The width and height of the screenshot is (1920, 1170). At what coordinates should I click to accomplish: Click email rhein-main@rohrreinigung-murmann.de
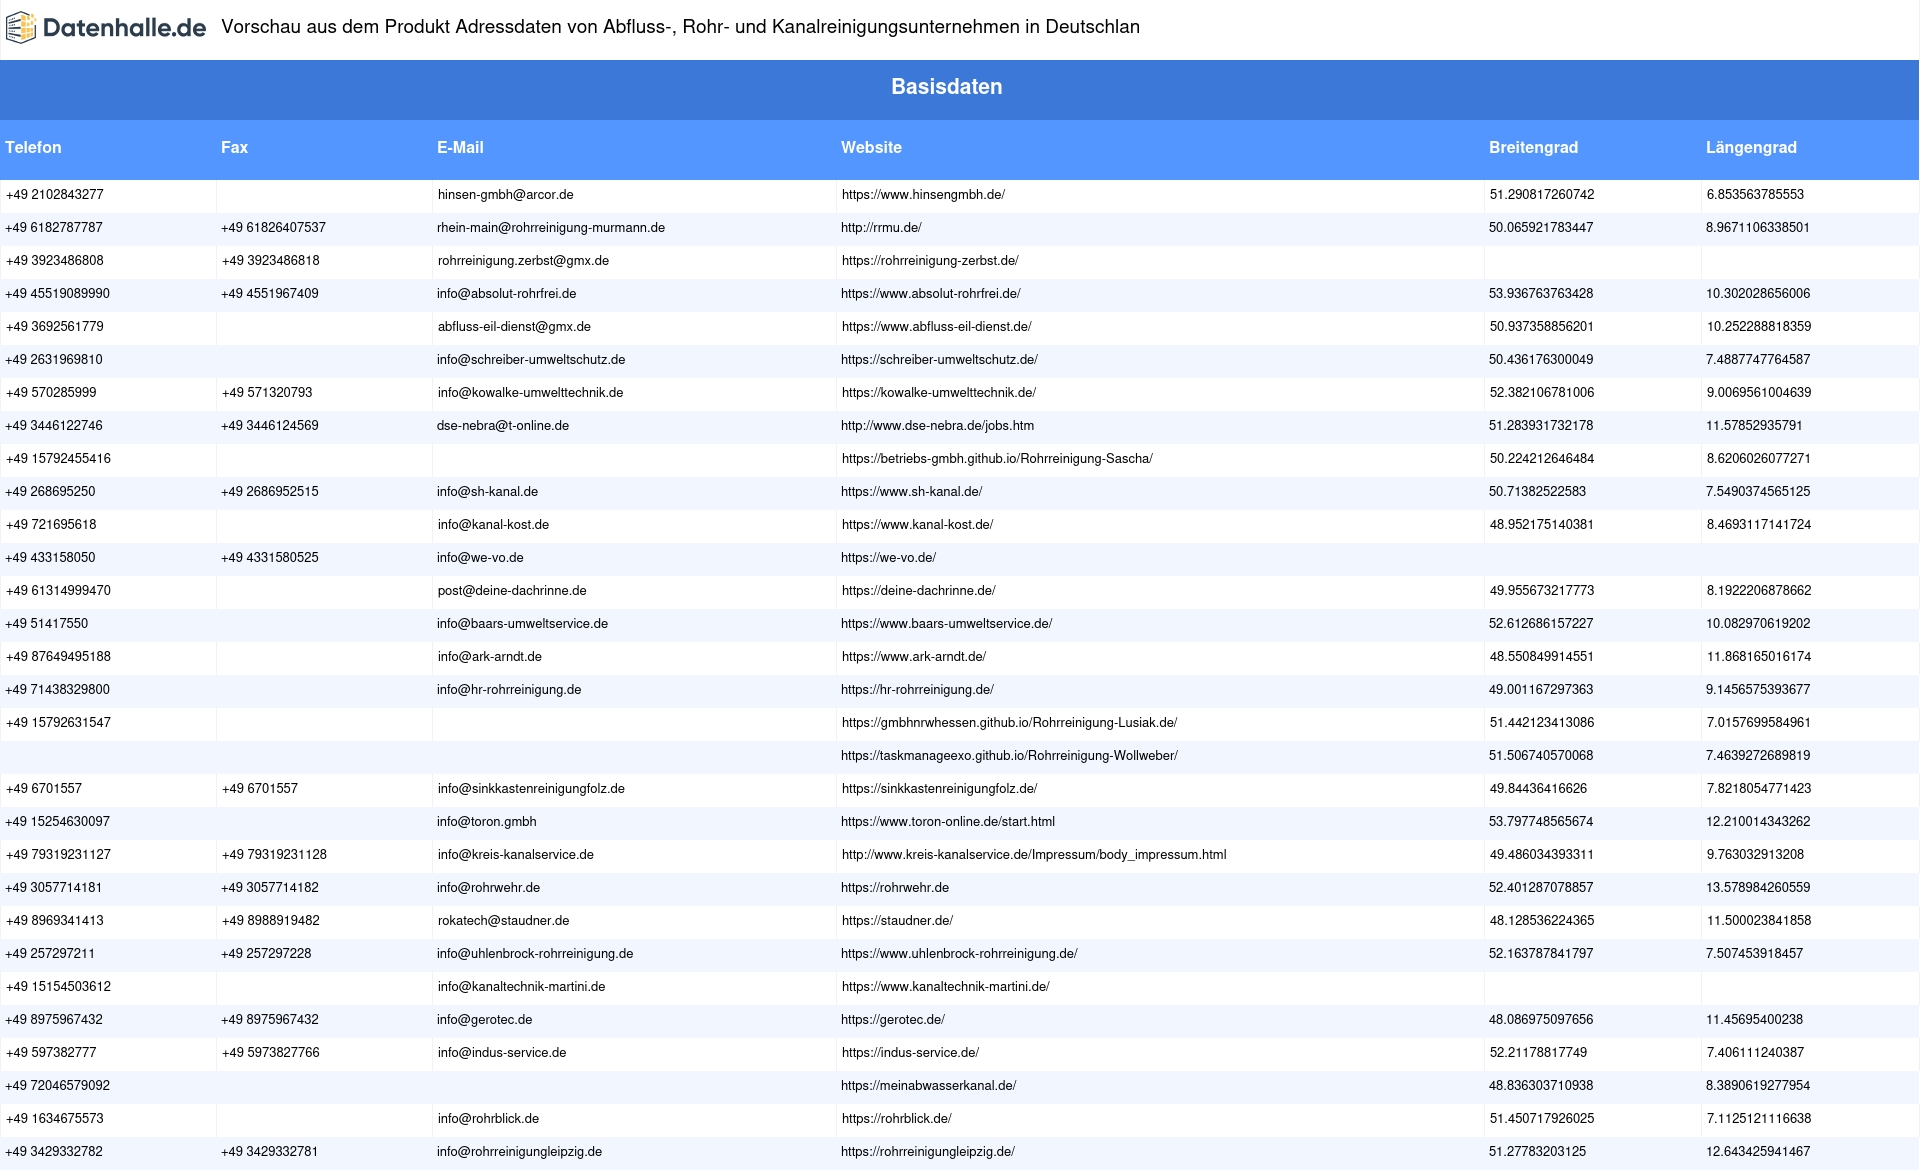pos(551,228)
